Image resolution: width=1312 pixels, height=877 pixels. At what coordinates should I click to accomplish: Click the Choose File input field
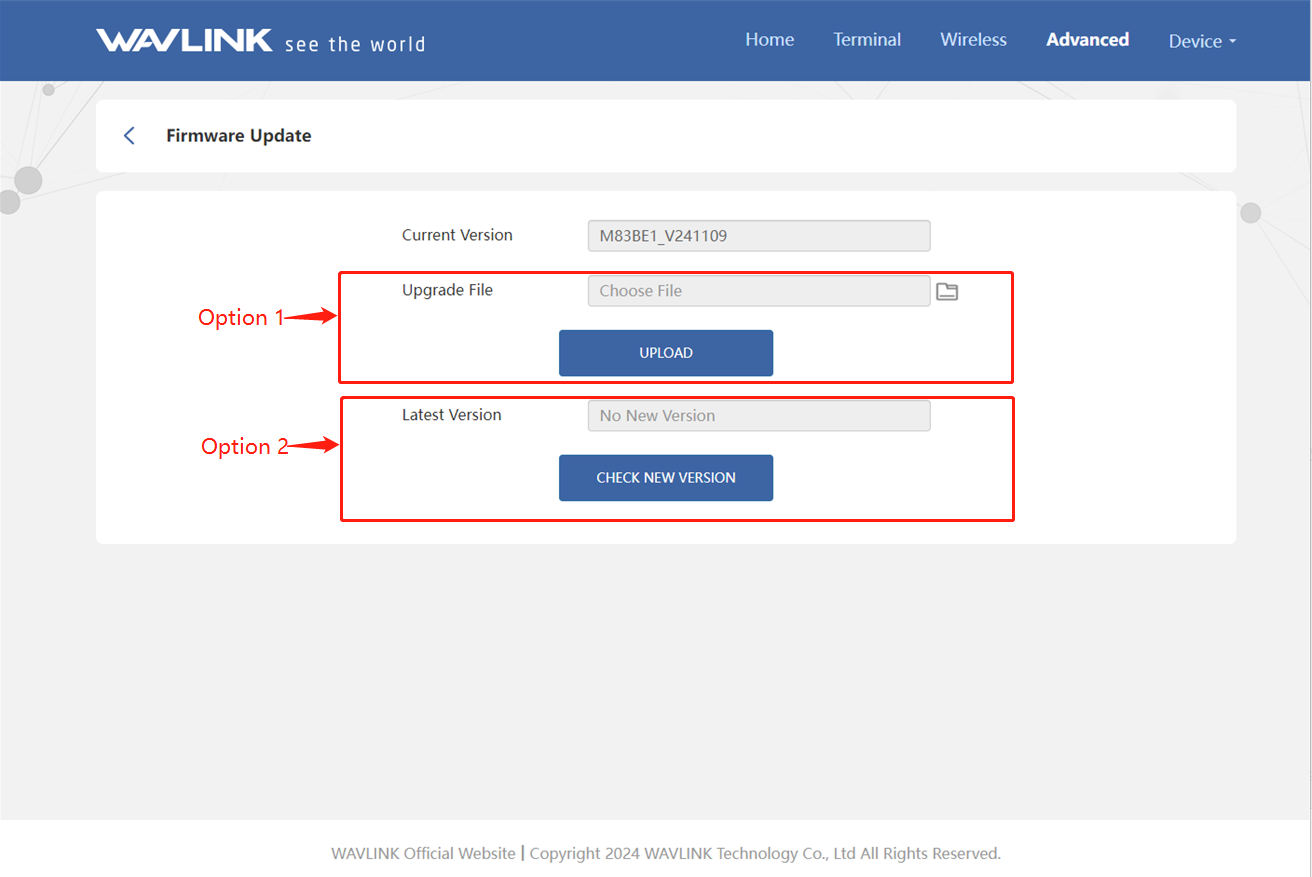(758, 291)
